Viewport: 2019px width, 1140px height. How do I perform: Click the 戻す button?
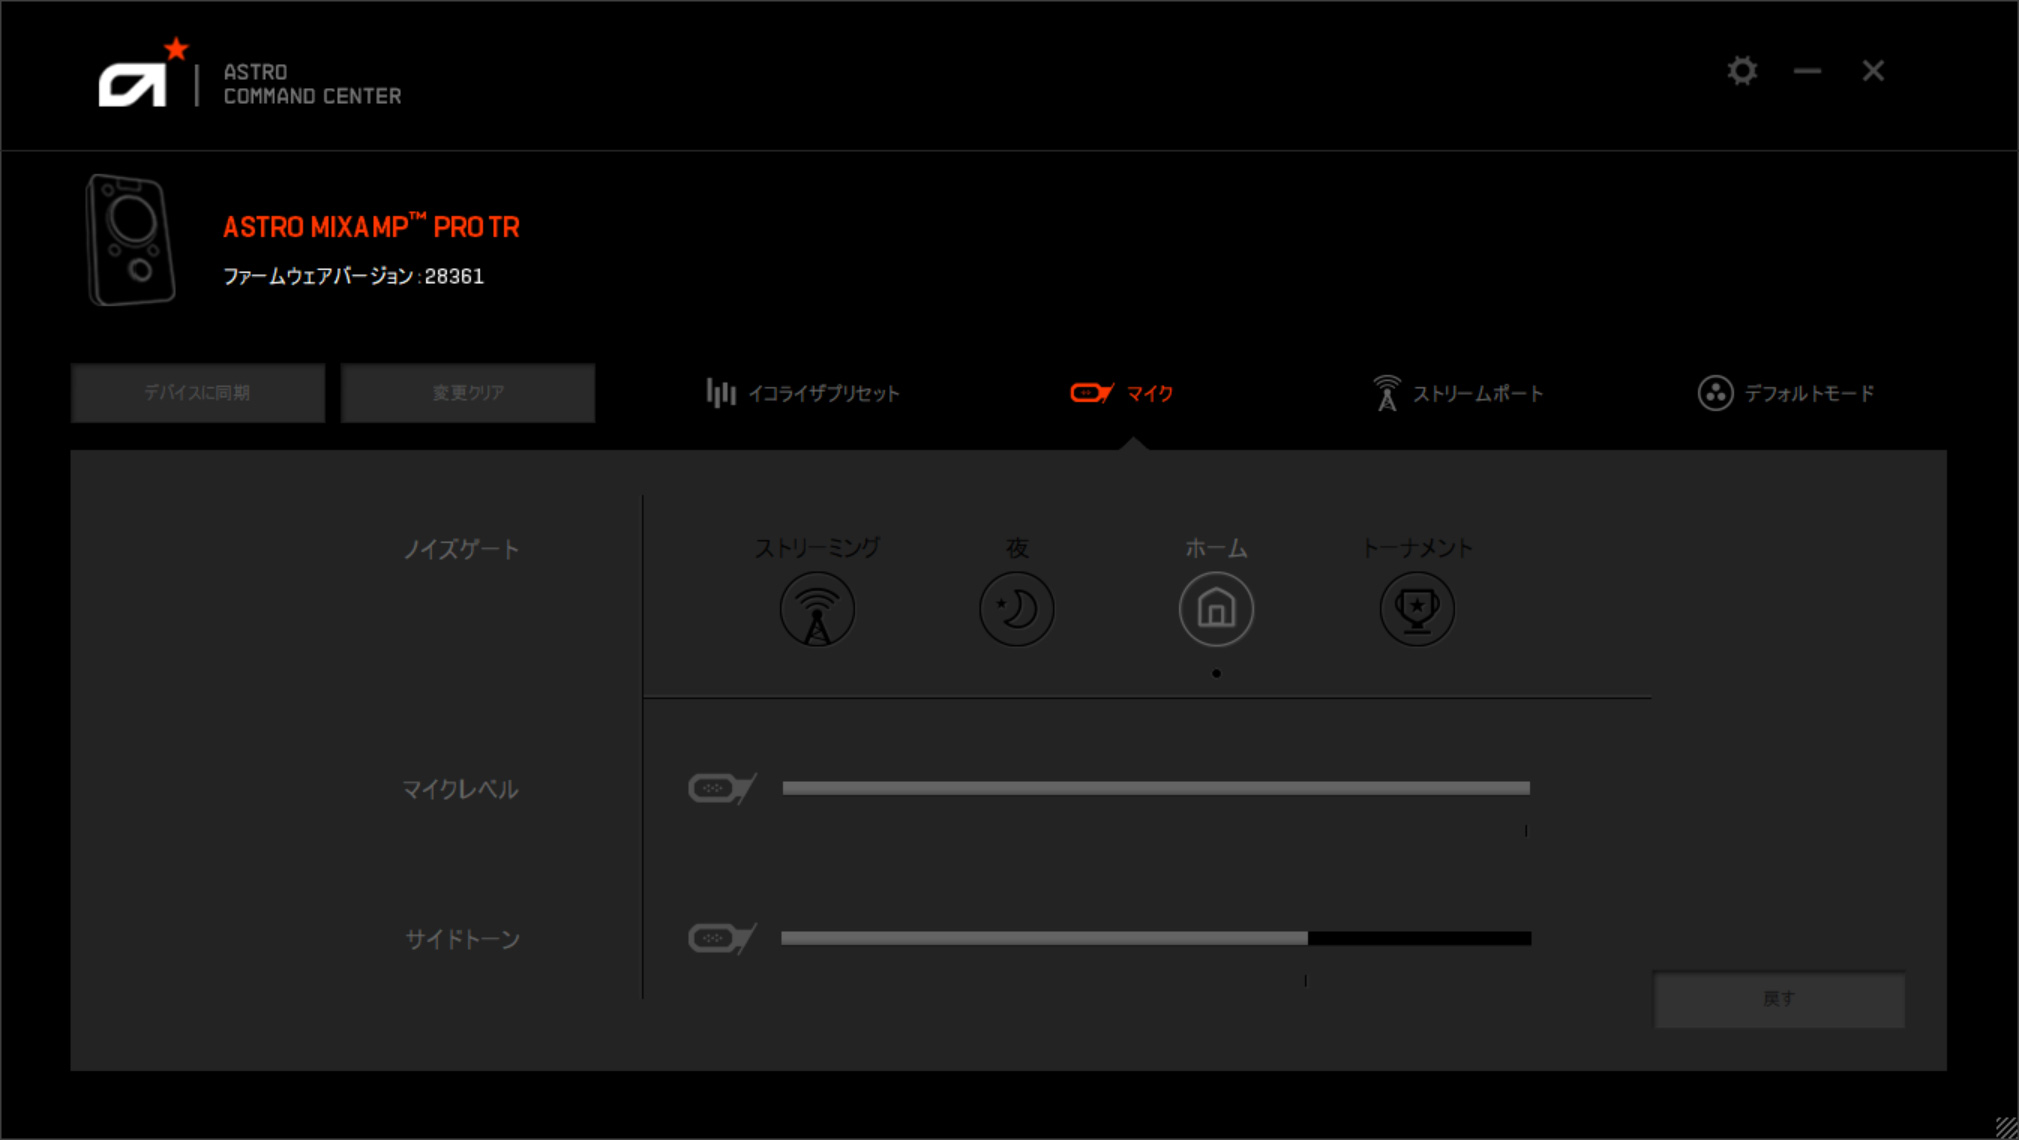1779,999
